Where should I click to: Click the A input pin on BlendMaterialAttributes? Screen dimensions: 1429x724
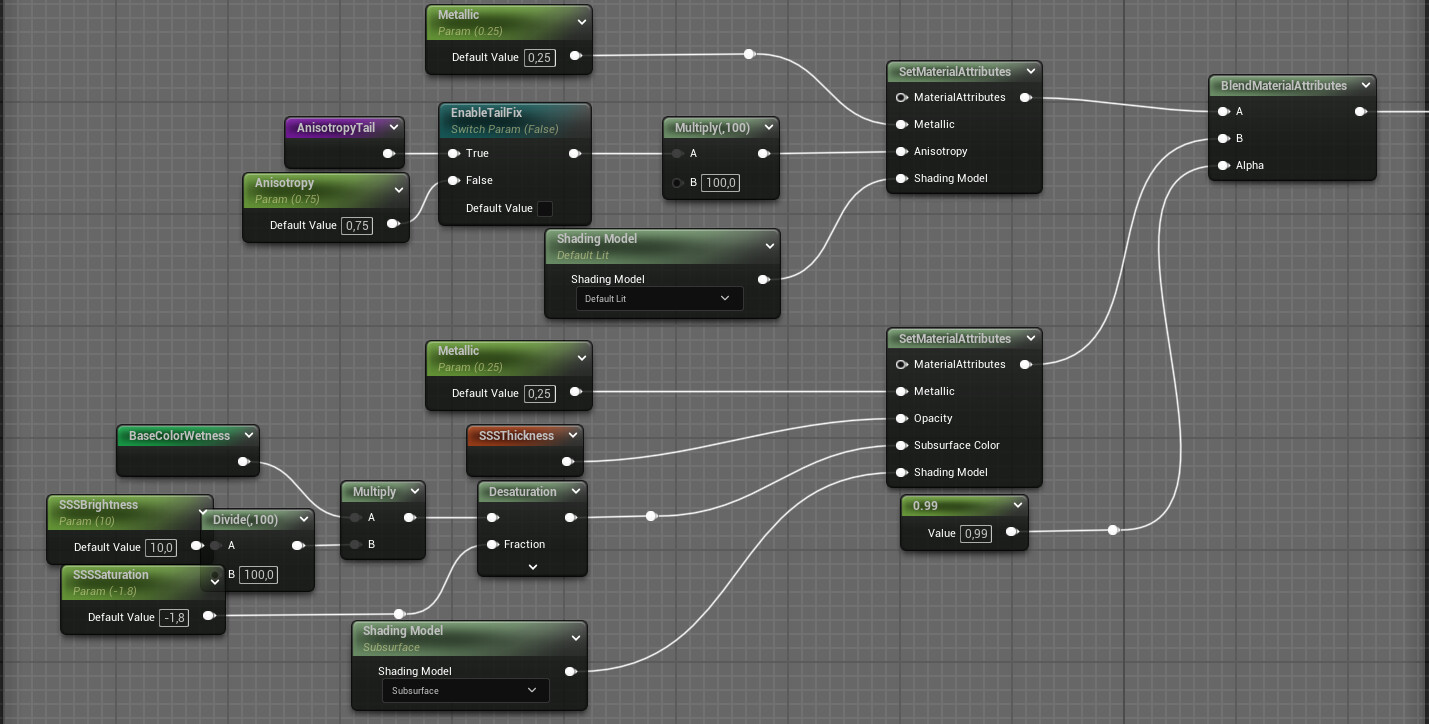(x=1224, y=111)
